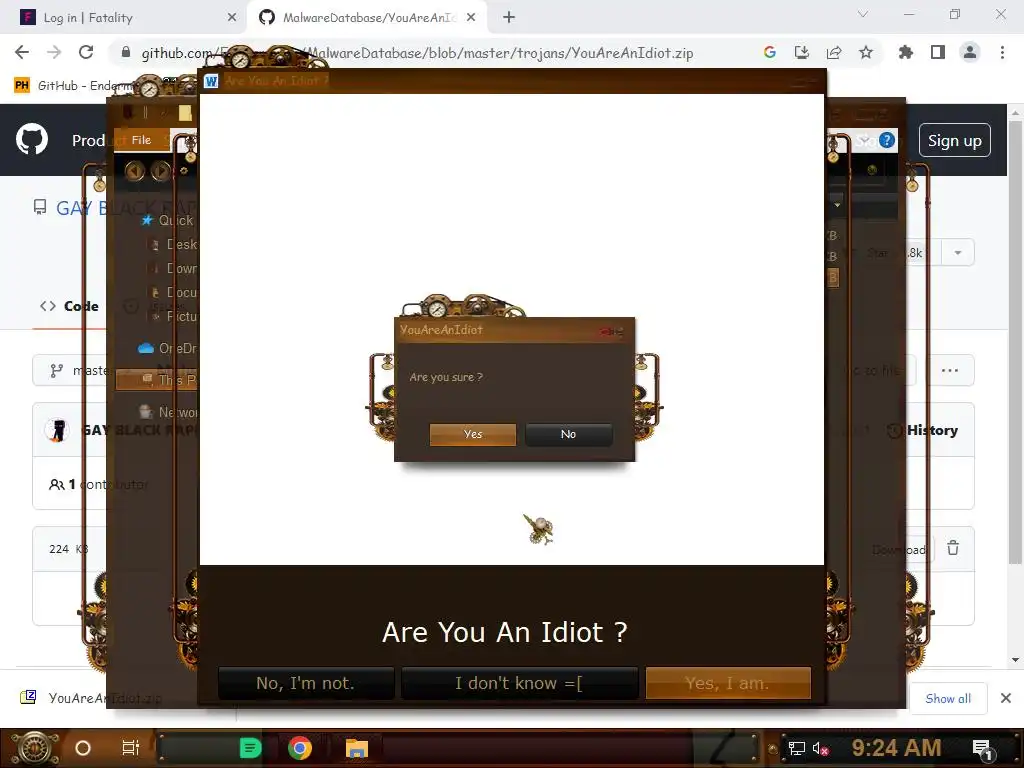This screenshot has height=768, width=1024.
Task: Open file History link
Action: [x=923, y=430]
